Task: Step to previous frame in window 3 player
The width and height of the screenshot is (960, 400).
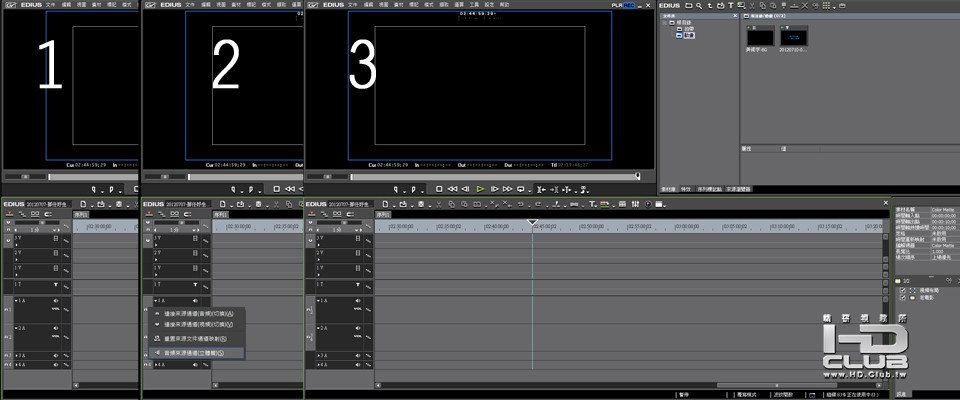Action: click(x=465, y=189)
